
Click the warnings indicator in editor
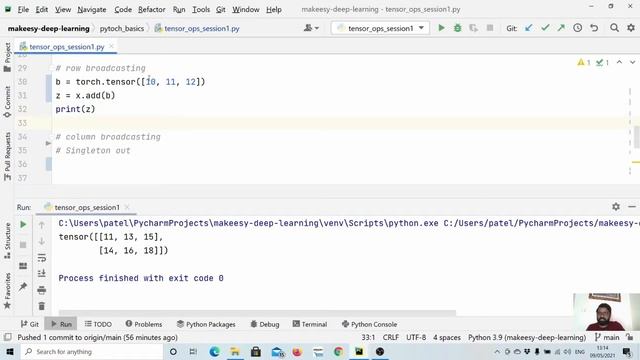[584, 62]
